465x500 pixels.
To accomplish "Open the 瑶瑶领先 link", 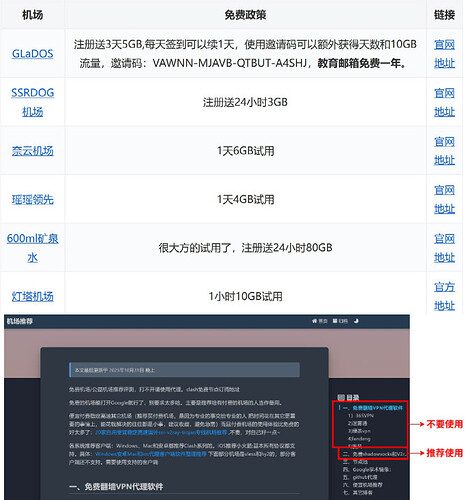I will (x=32, y=199).
